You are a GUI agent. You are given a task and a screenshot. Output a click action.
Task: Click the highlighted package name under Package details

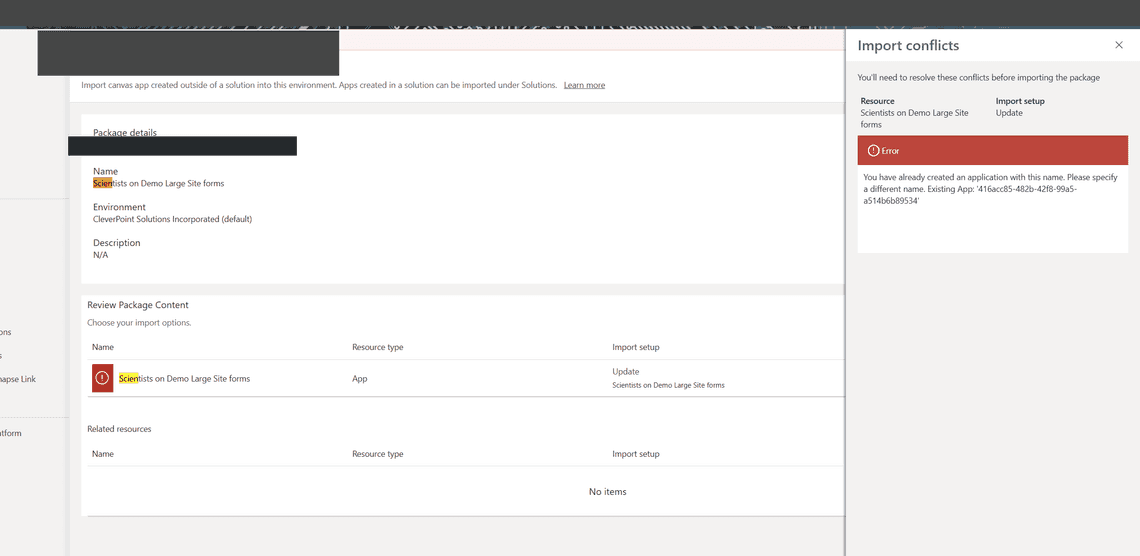pos(158,183)
